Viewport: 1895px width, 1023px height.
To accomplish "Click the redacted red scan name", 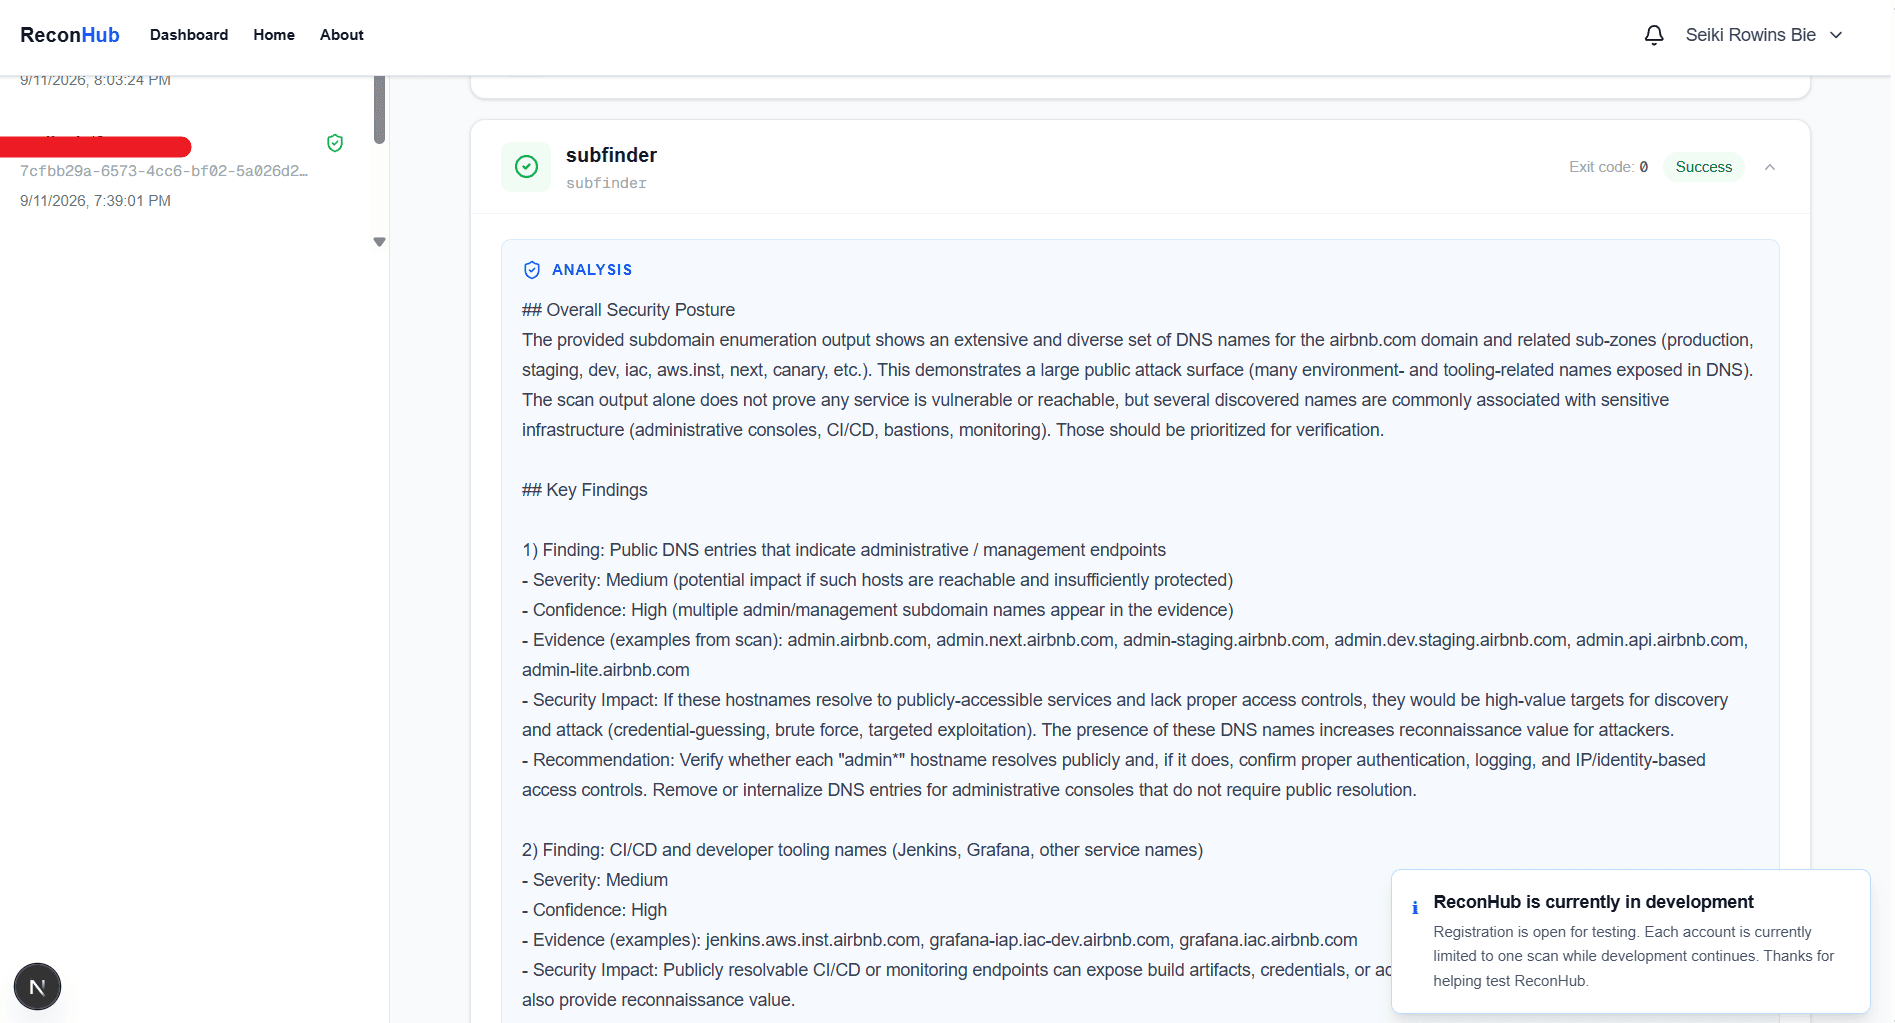I will click(96, 147).
